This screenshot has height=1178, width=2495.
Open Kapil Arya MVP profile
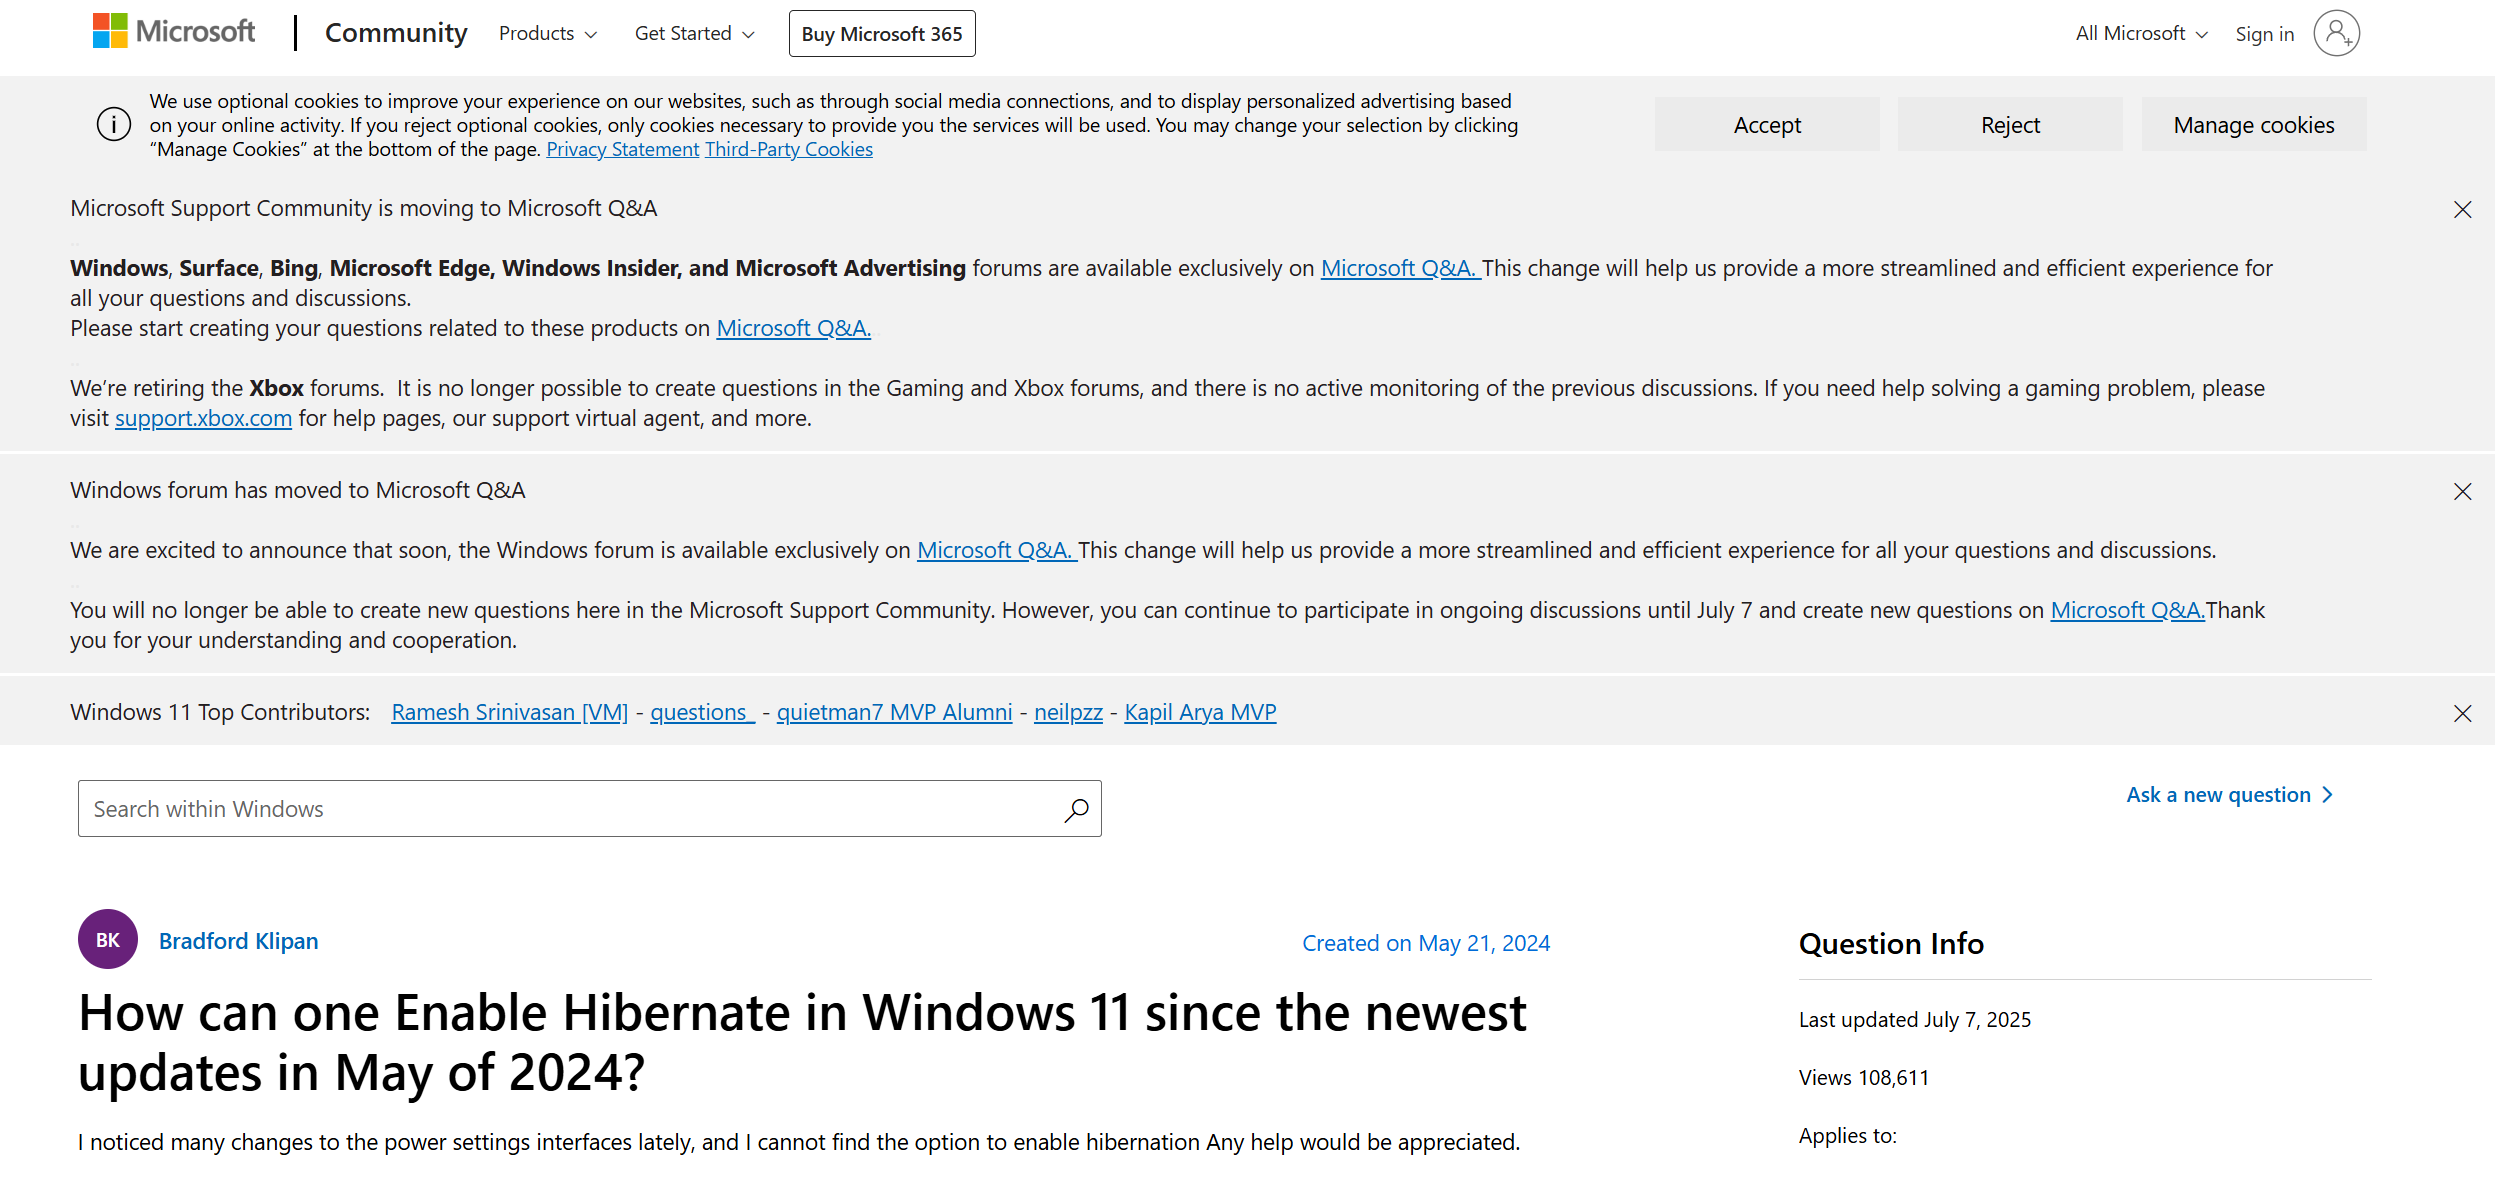tap(1200, 712)
